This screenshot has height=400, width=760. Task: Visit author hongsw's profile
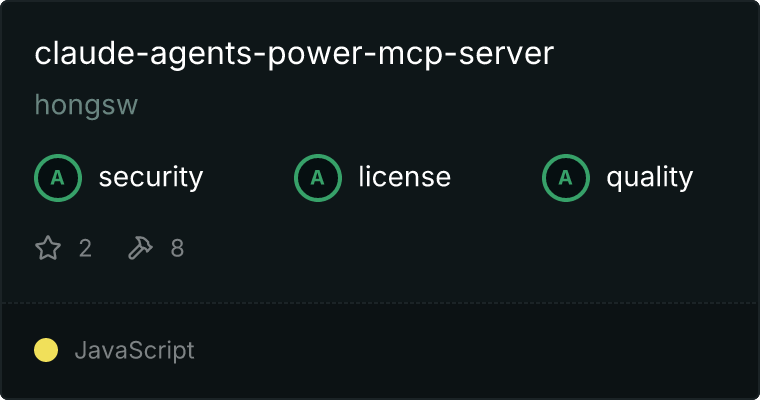tap(86, 105)
